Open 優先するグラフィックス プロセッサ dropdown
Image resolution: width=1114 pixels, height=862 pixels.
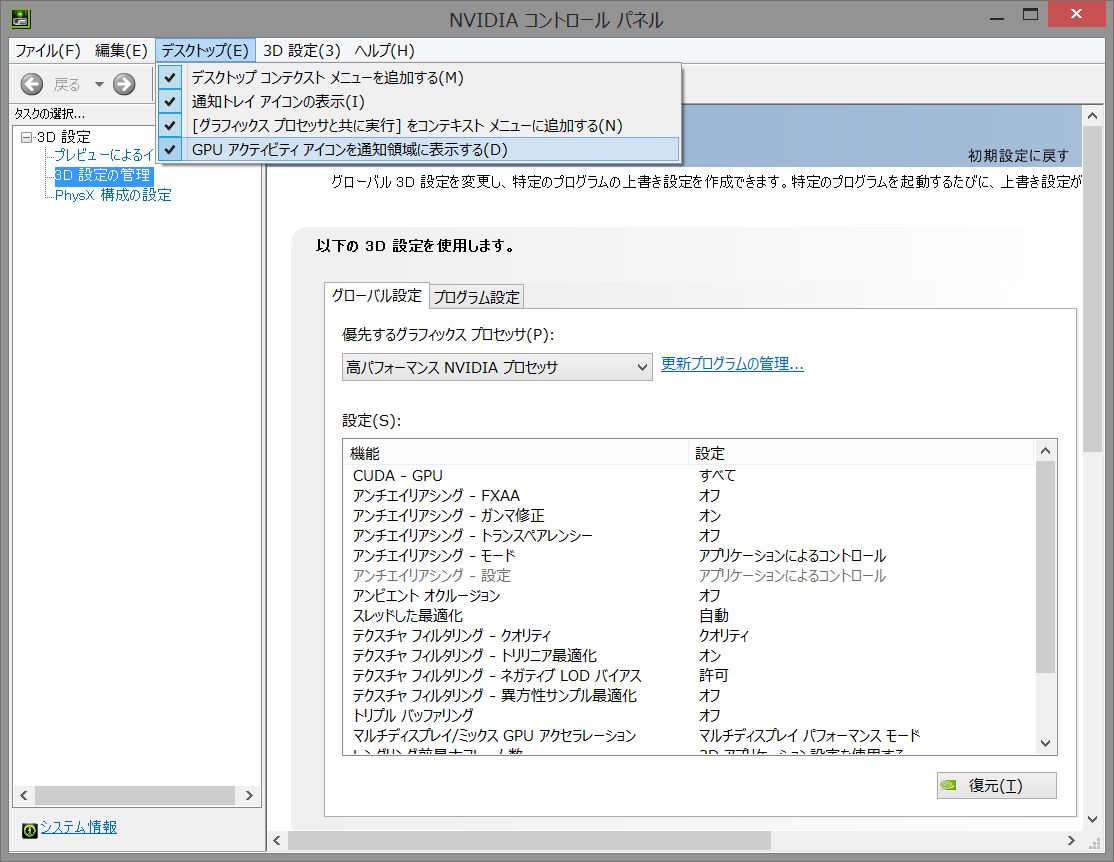497,367
